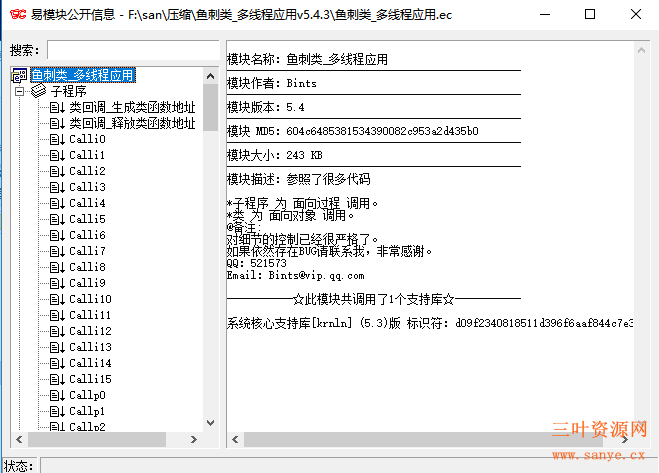Click the tree panel scroll left arrow
Screen dimensions: 659x473
(x=19, y=439)
